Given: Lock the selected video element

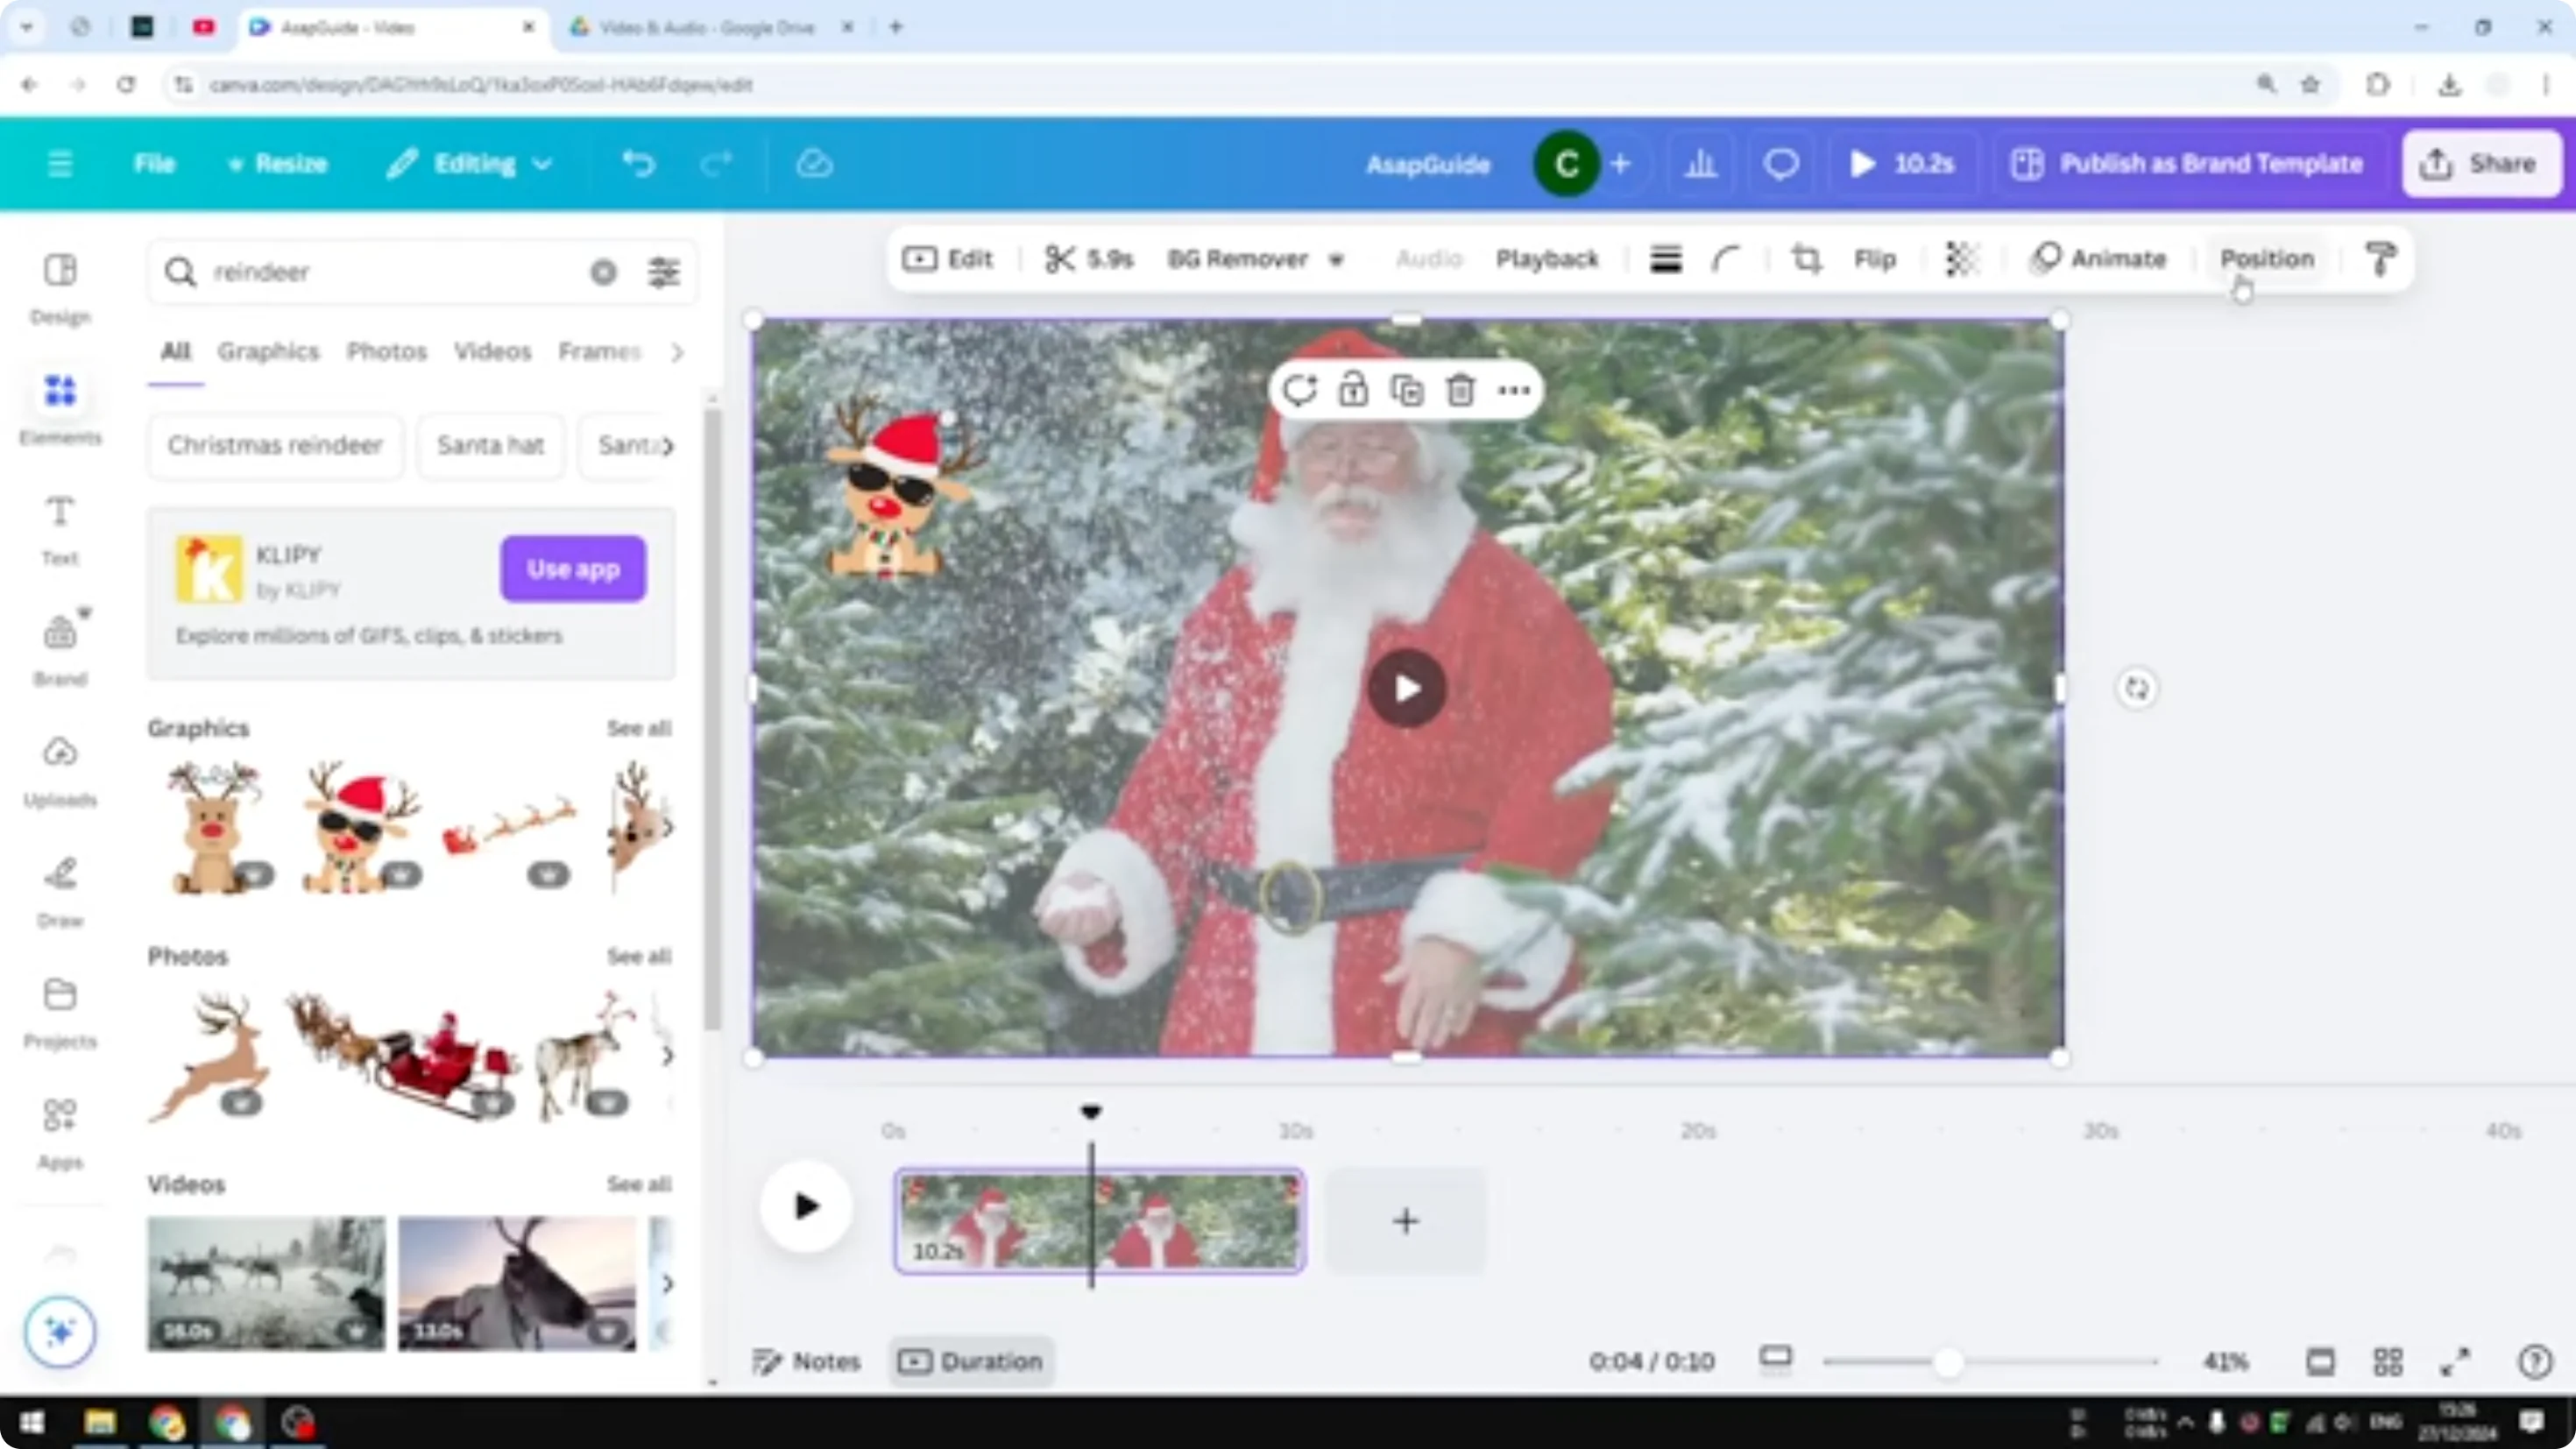Looking at the screenshot, I should coord(1353,390).
